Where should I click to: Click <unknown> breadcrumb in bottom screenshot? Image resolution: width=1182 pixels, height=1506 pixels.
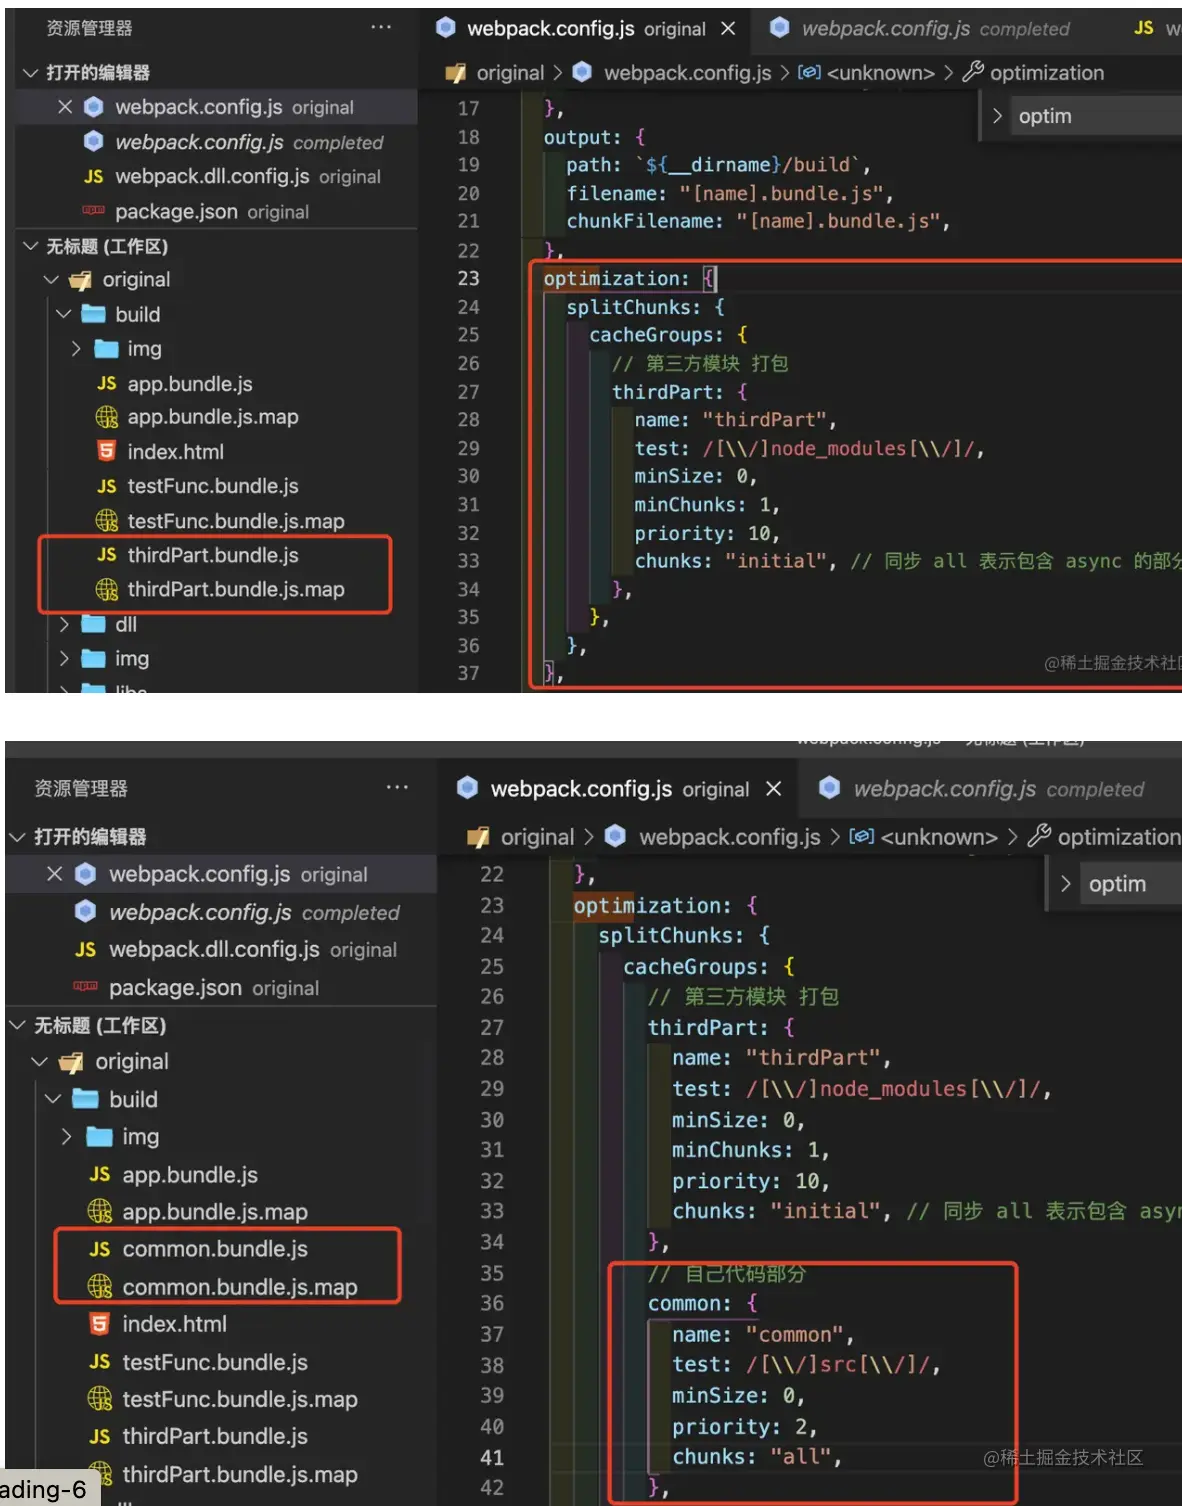[x=939, y=837]
